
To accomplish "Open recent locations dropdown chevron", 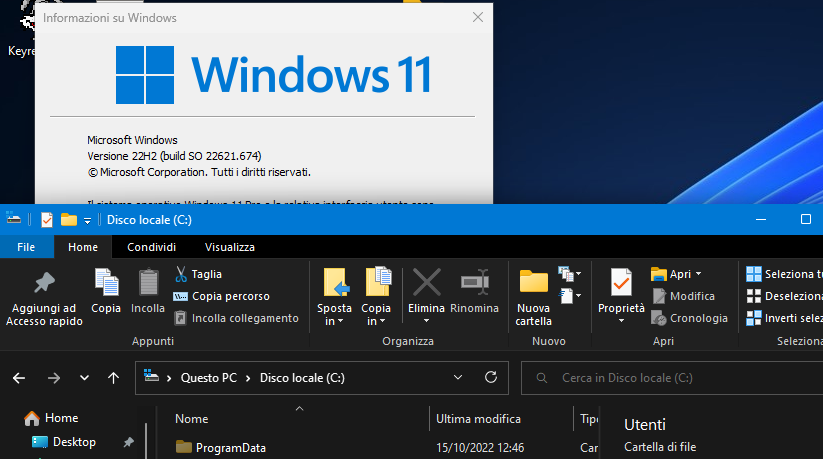I will point(84,378).
